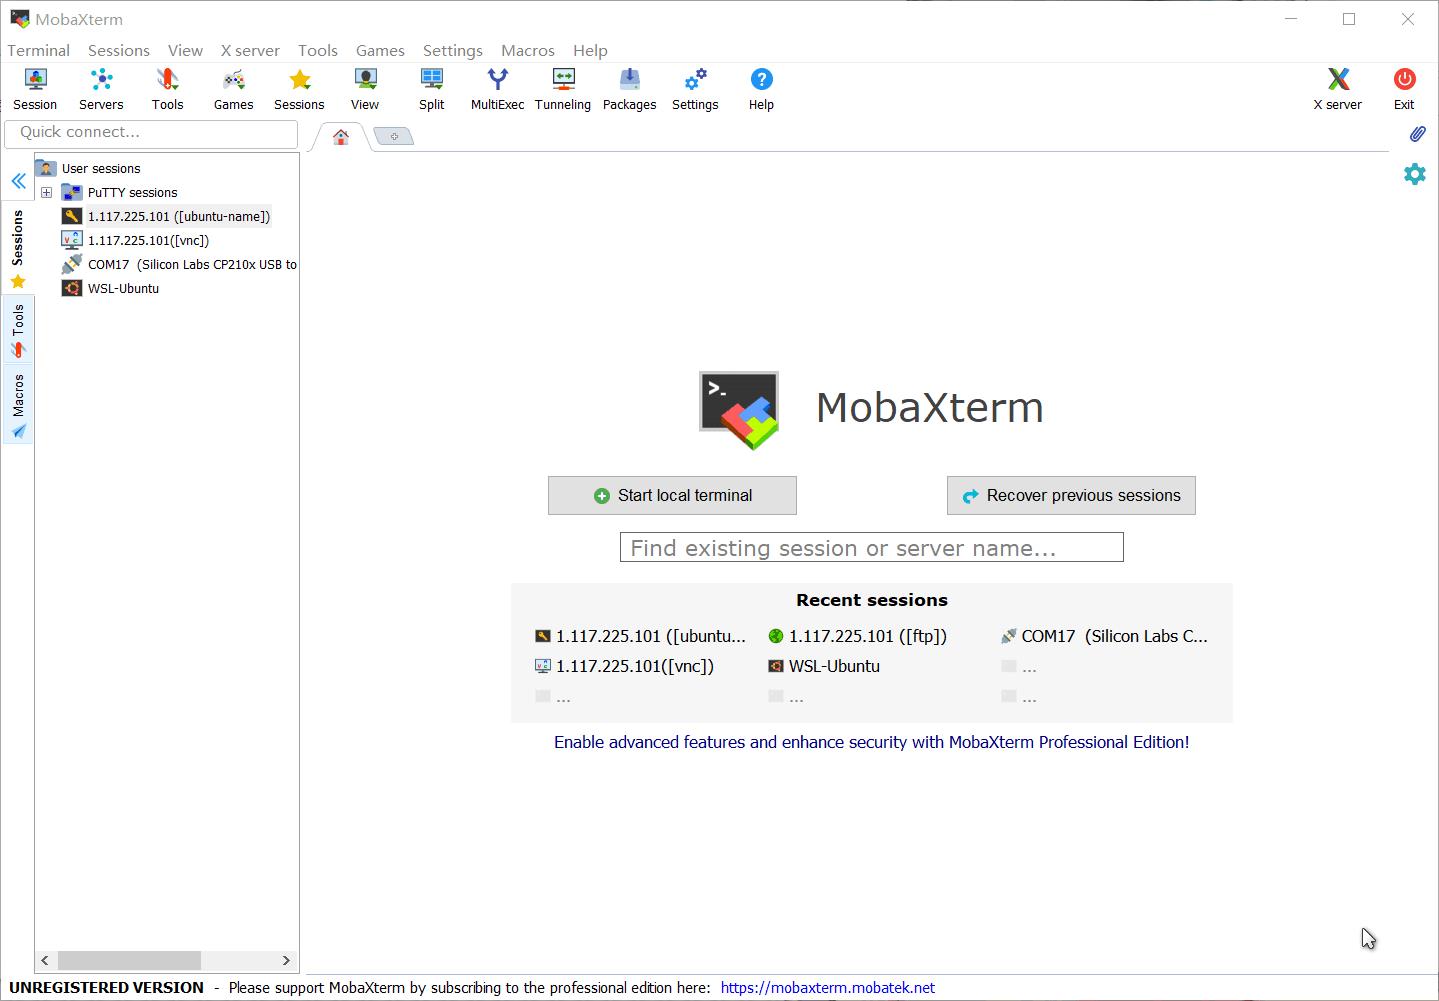This screenshot has height=1001, width=1439.
Task: Open the Games menu
Action: point(380,50)
